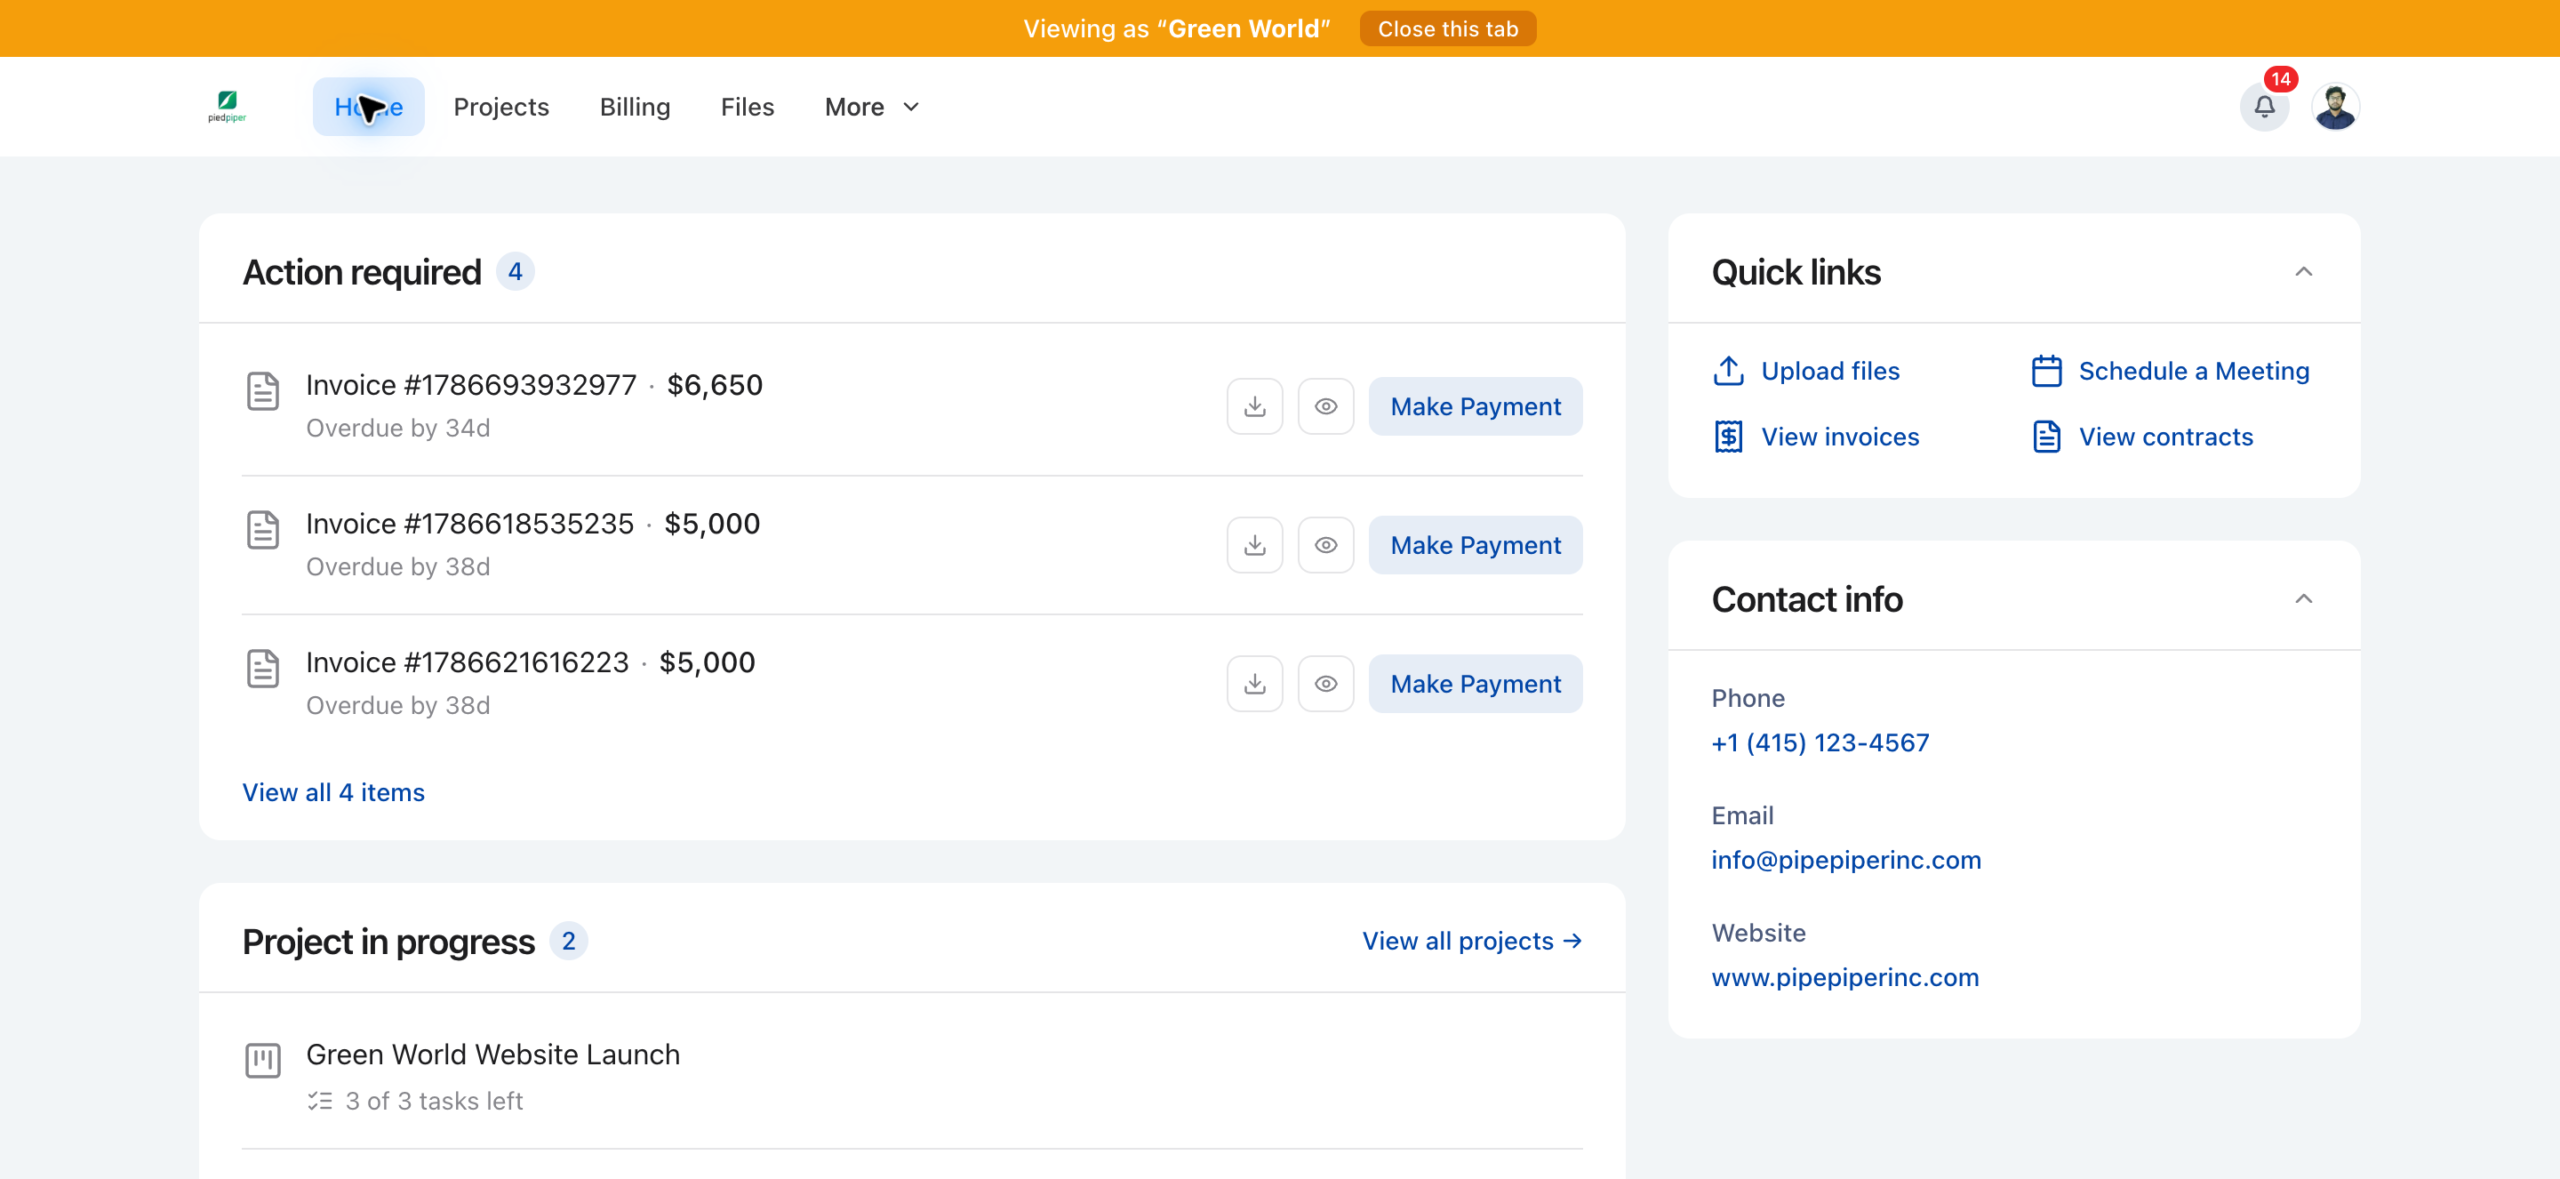The height and width of the screenshot is (1179, 2560).
Task: Click the document icon for invoice #1786621616223
Action: click(263, 669)
